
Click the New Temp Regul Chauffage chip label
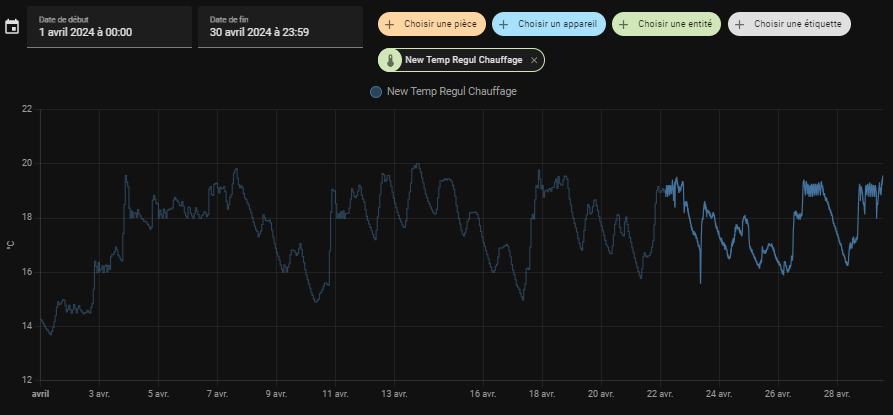[x=463, y=61]
